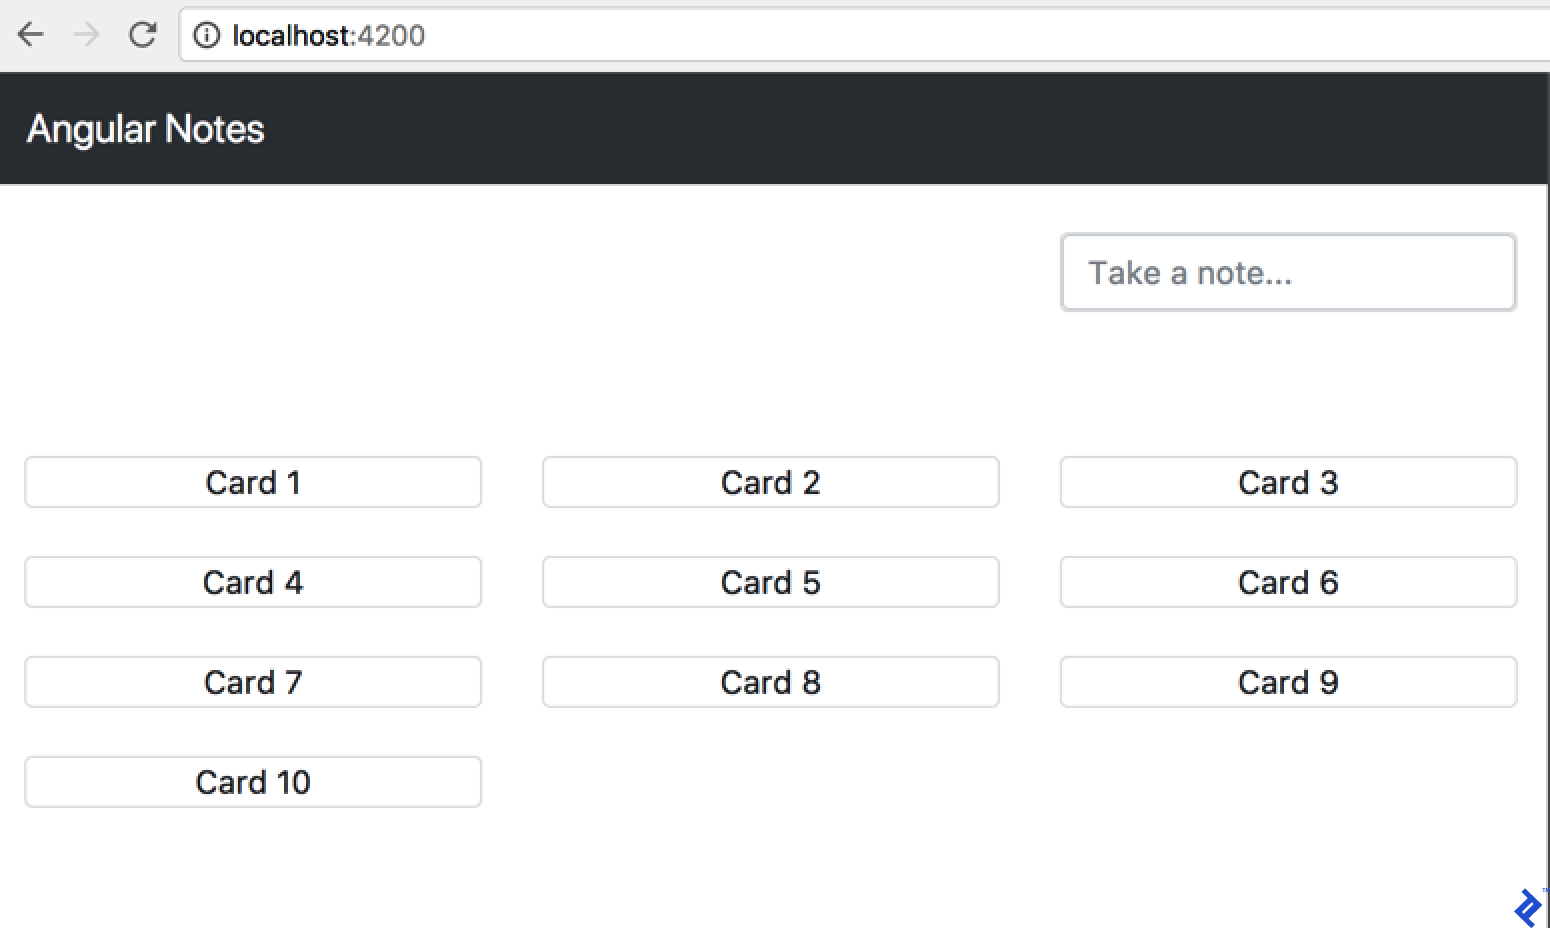Screen dimensions: 1550x928
Task: Focus the 'Take a note...' input
Action: [1288, 273]
